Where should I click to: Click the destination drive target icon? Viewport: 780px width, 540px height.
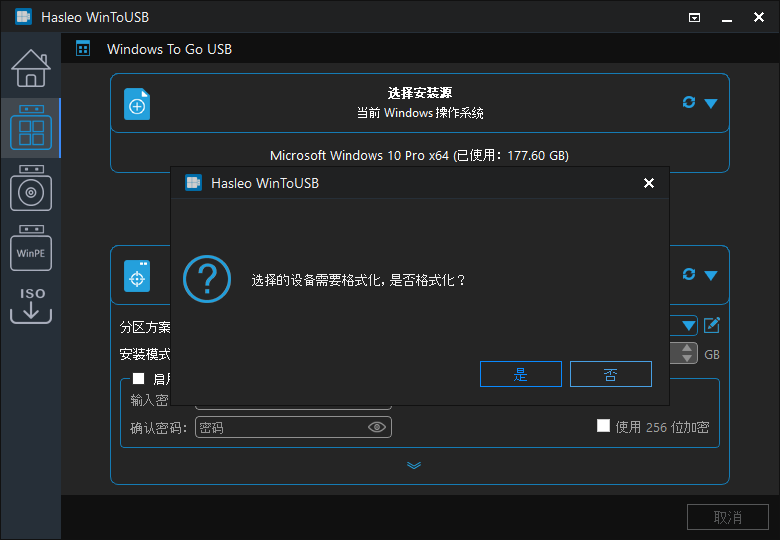click(137, 276)
